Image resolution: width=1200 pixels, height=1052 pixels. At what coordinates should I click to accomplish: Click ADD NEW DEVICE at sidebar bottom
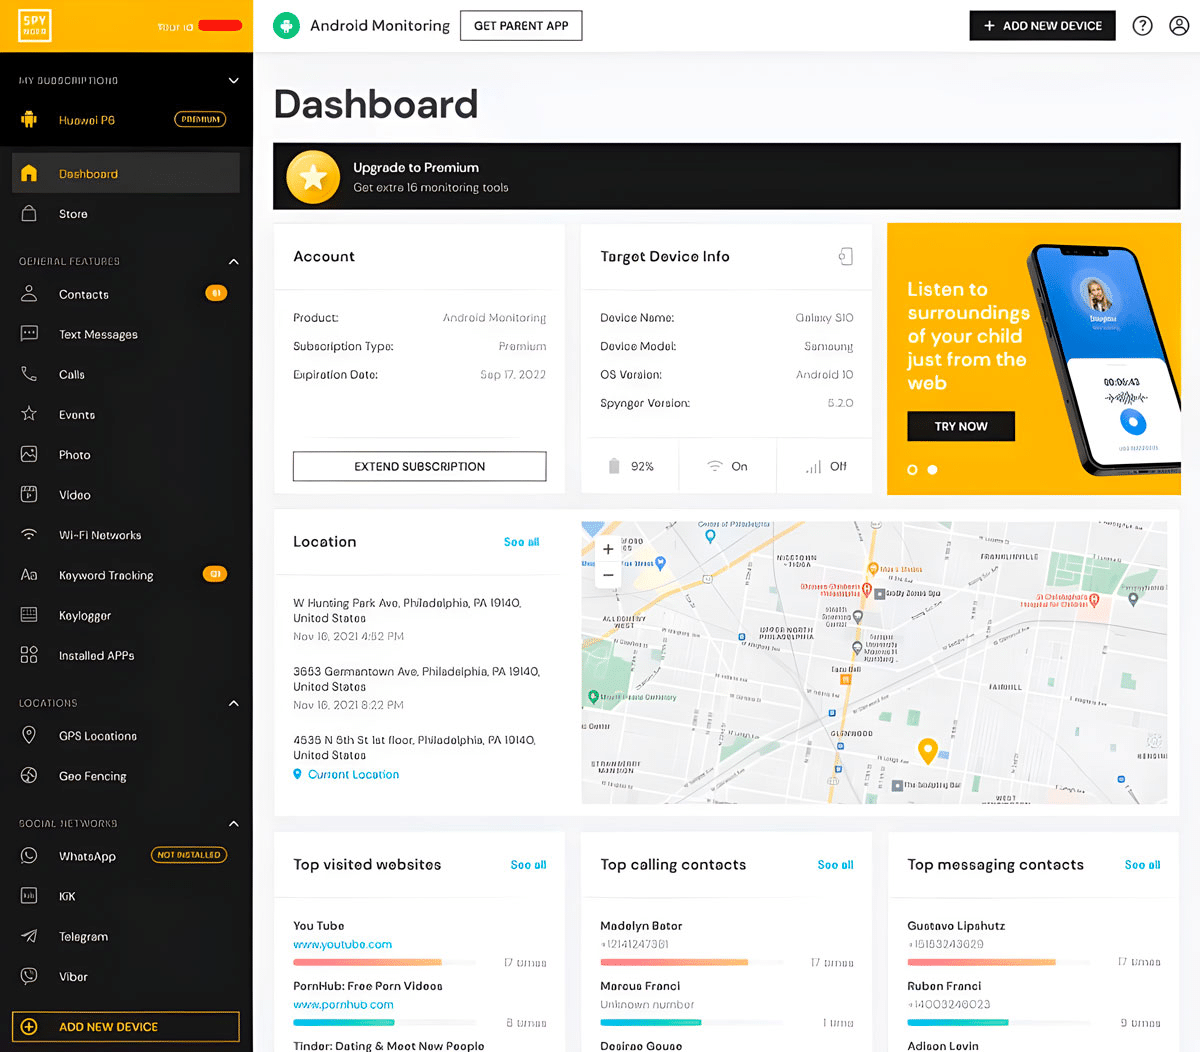[x=126, y=1027]
